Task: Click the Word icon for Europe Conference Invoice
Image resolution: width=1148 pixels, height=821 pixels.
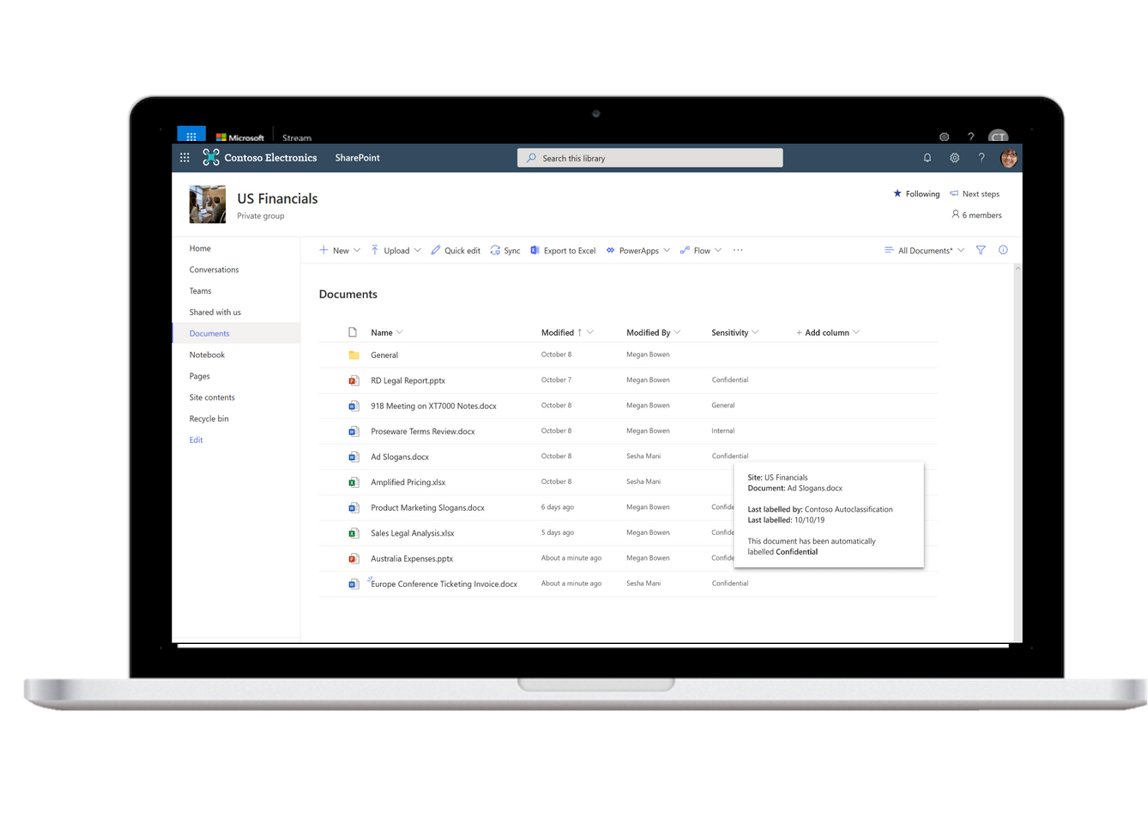Action: pos(354,584)
